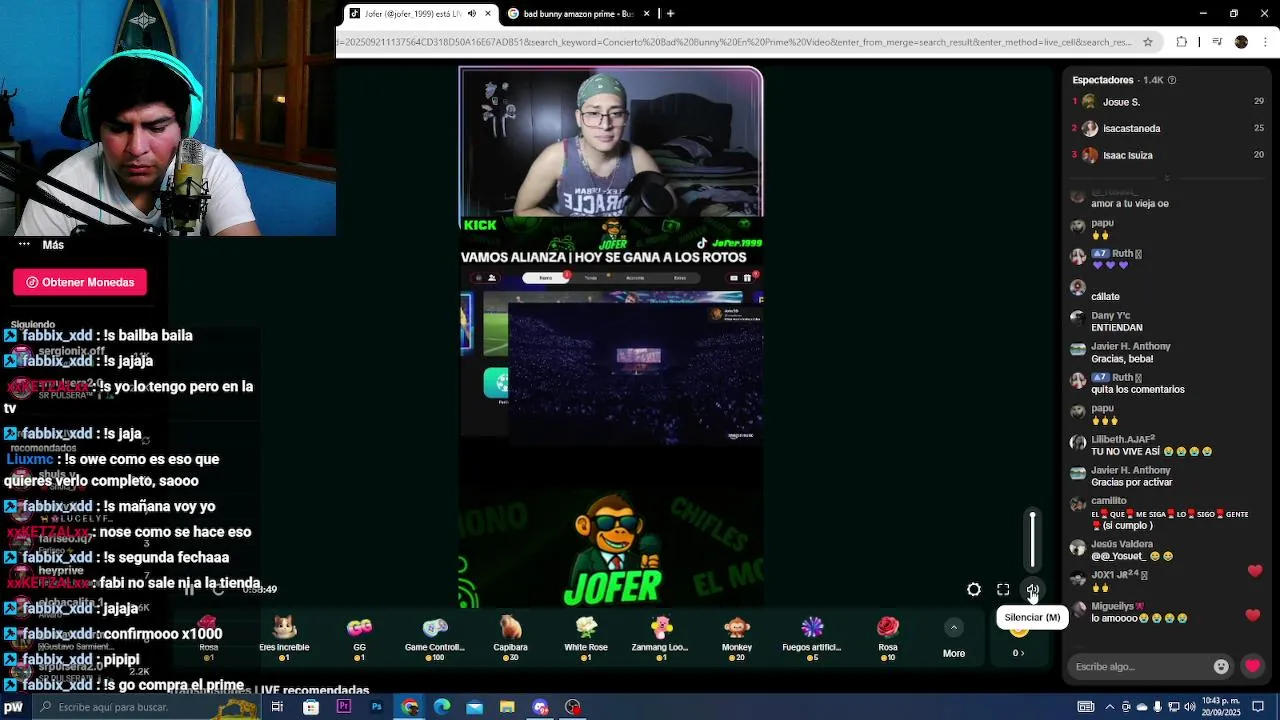The image size is (1280, 720).
Task: Click the browser address bar URL
Action: (x=735, y=42)
